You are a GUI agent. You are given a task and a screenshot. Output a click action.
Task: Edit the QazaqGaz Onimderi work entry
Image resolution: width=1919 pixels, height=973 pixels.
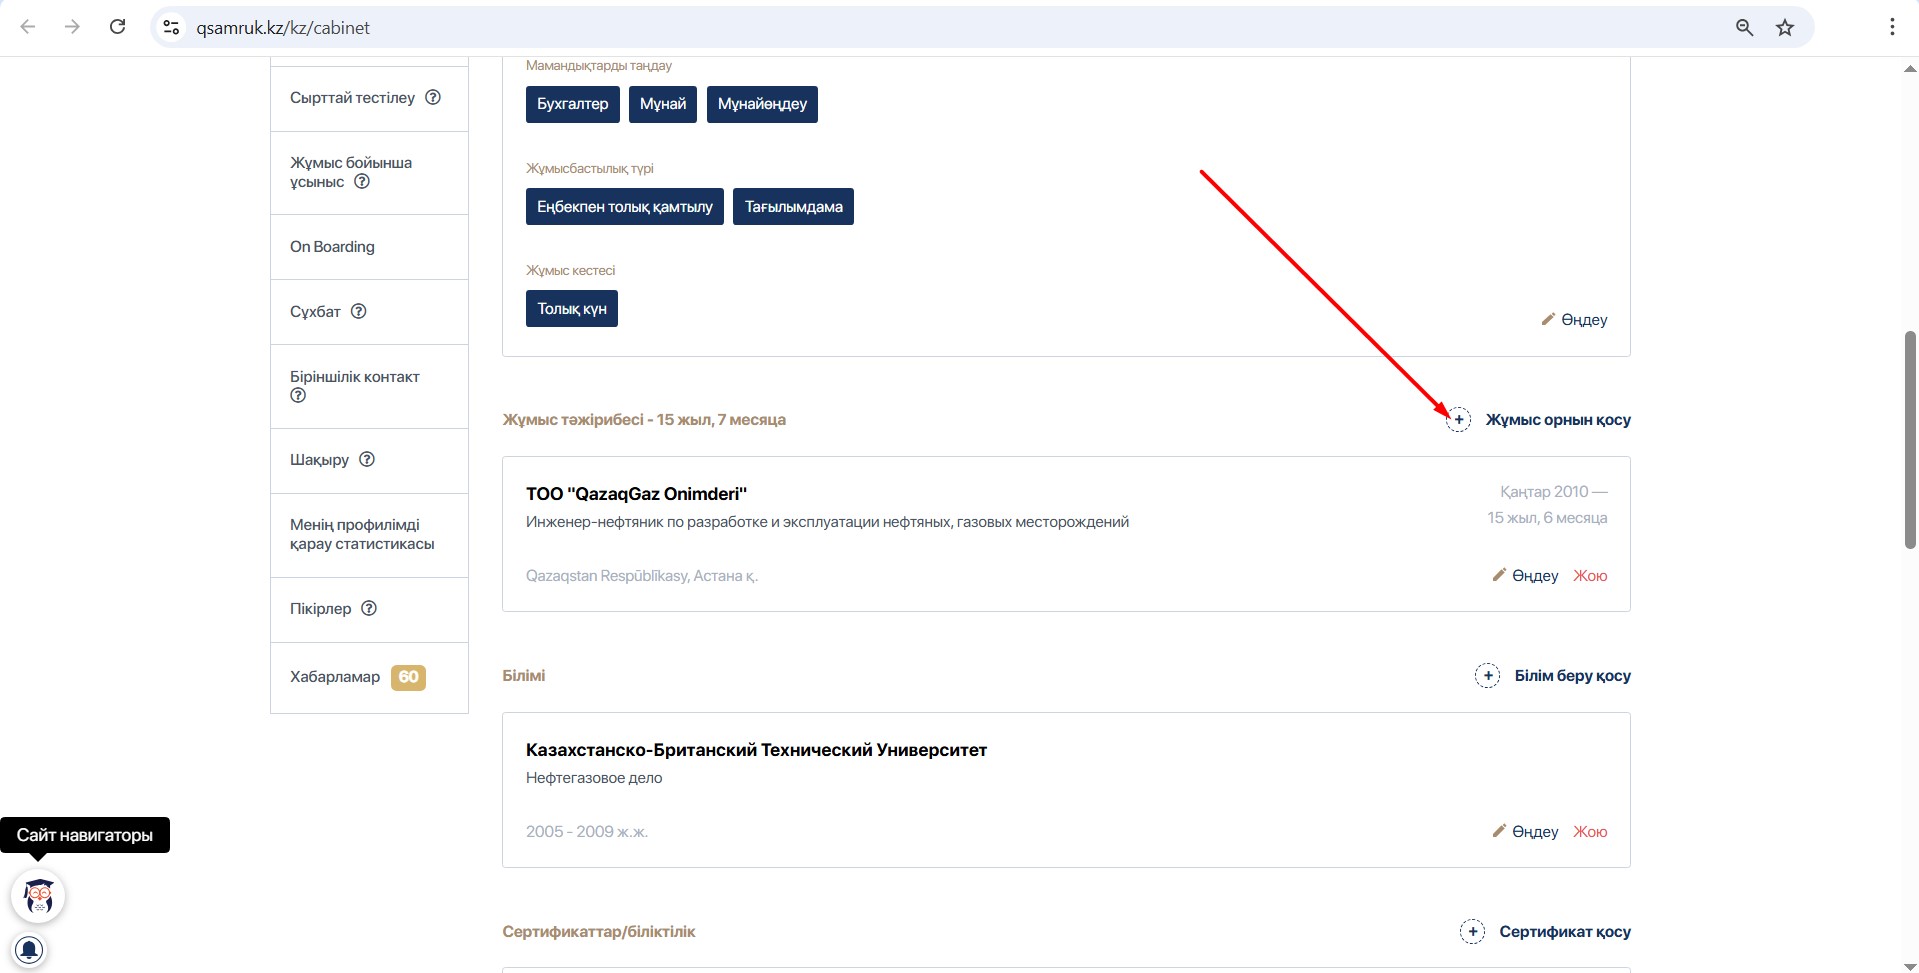[x=1526, y=576]
